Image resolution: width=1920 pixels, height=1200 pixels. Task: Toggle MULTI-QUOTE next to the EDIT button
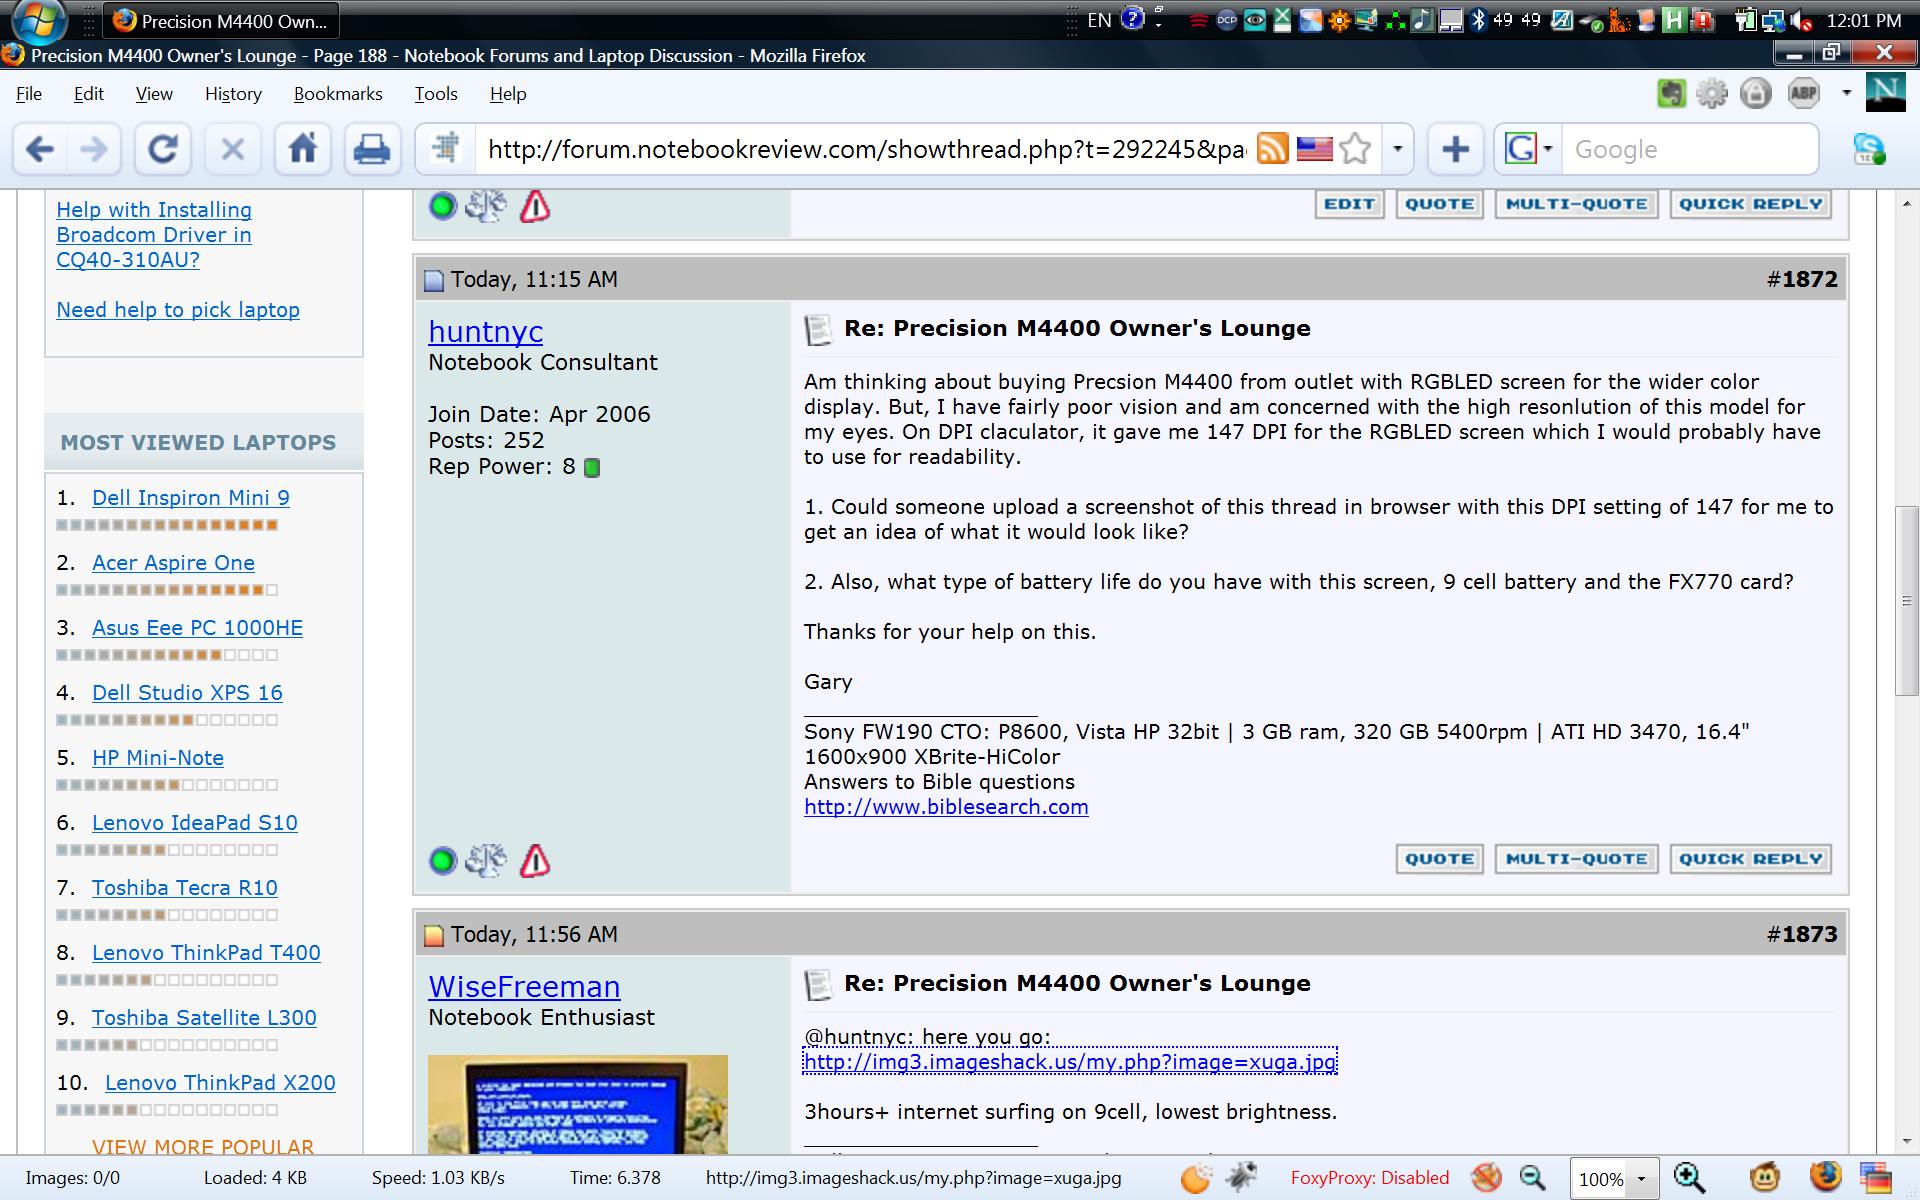coord(1576,204)
